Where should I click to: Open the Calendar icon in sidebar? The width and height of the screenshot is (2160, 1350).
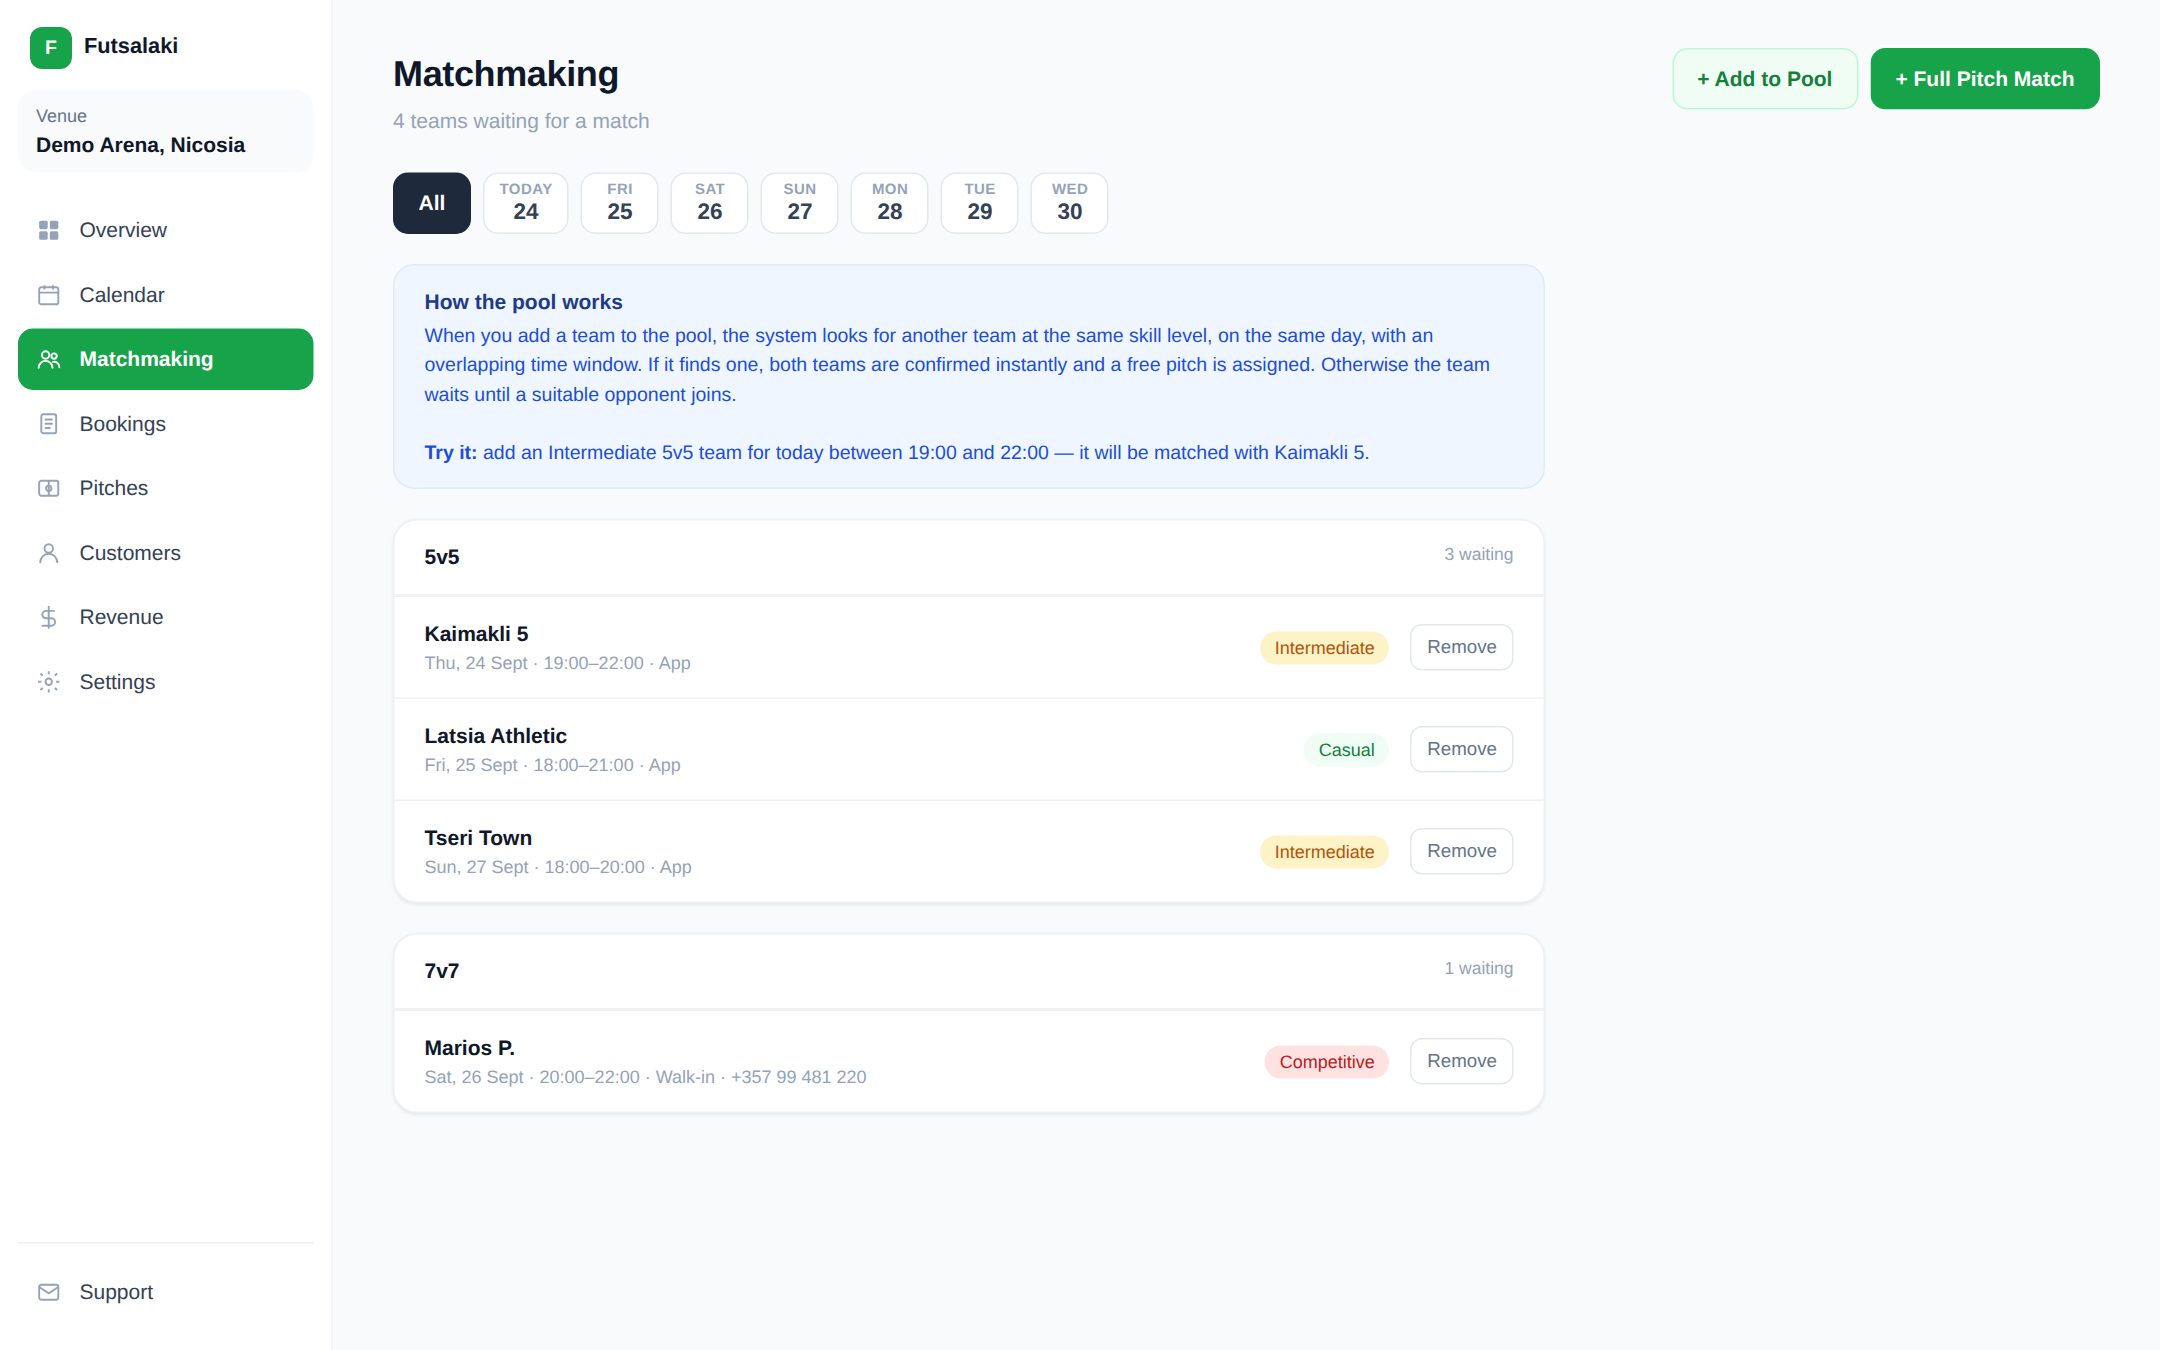[48, 295]
